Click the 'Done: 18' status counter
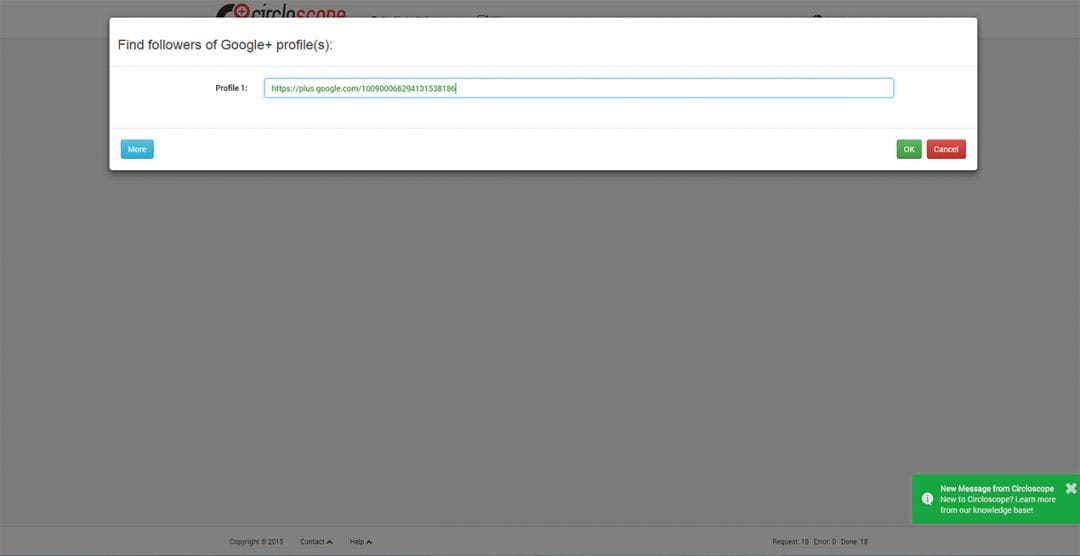 point(854,542)
